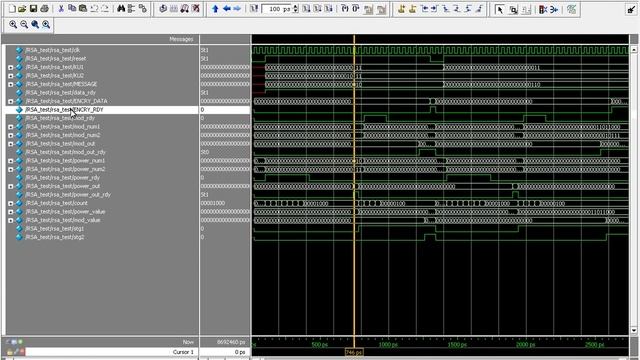The height and width of the screenshot is (360, 640).
Task: Click the 1000 ps mark on timeline
Action: [388, 345]
